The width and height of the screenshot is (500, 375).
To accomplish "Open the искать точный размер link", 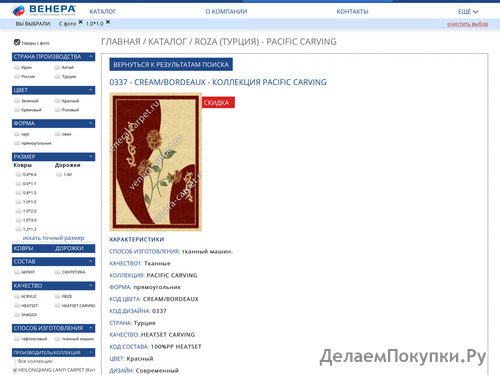I will coord(53,238).
